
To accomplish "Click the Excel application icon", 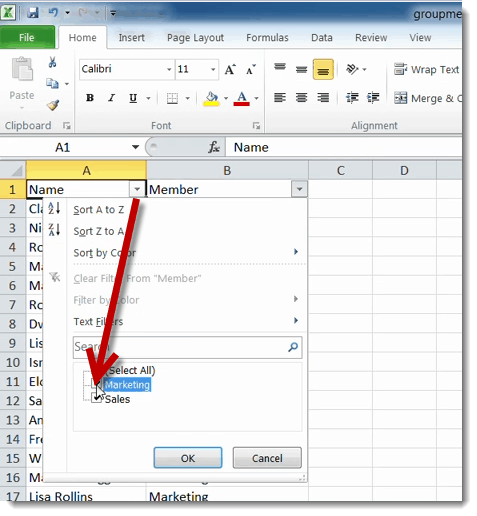I will click(x=8, y=13).
